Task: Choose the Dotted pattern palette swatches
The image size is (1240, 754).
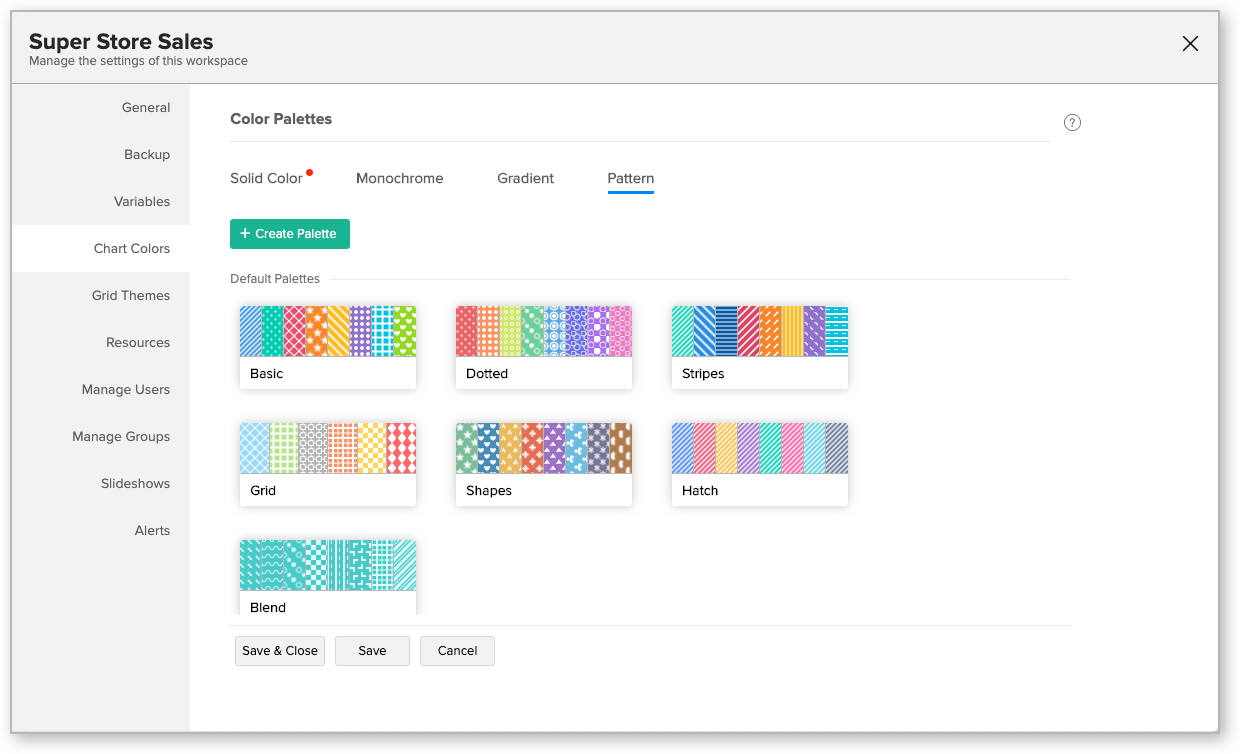Action: click(544, 331)
